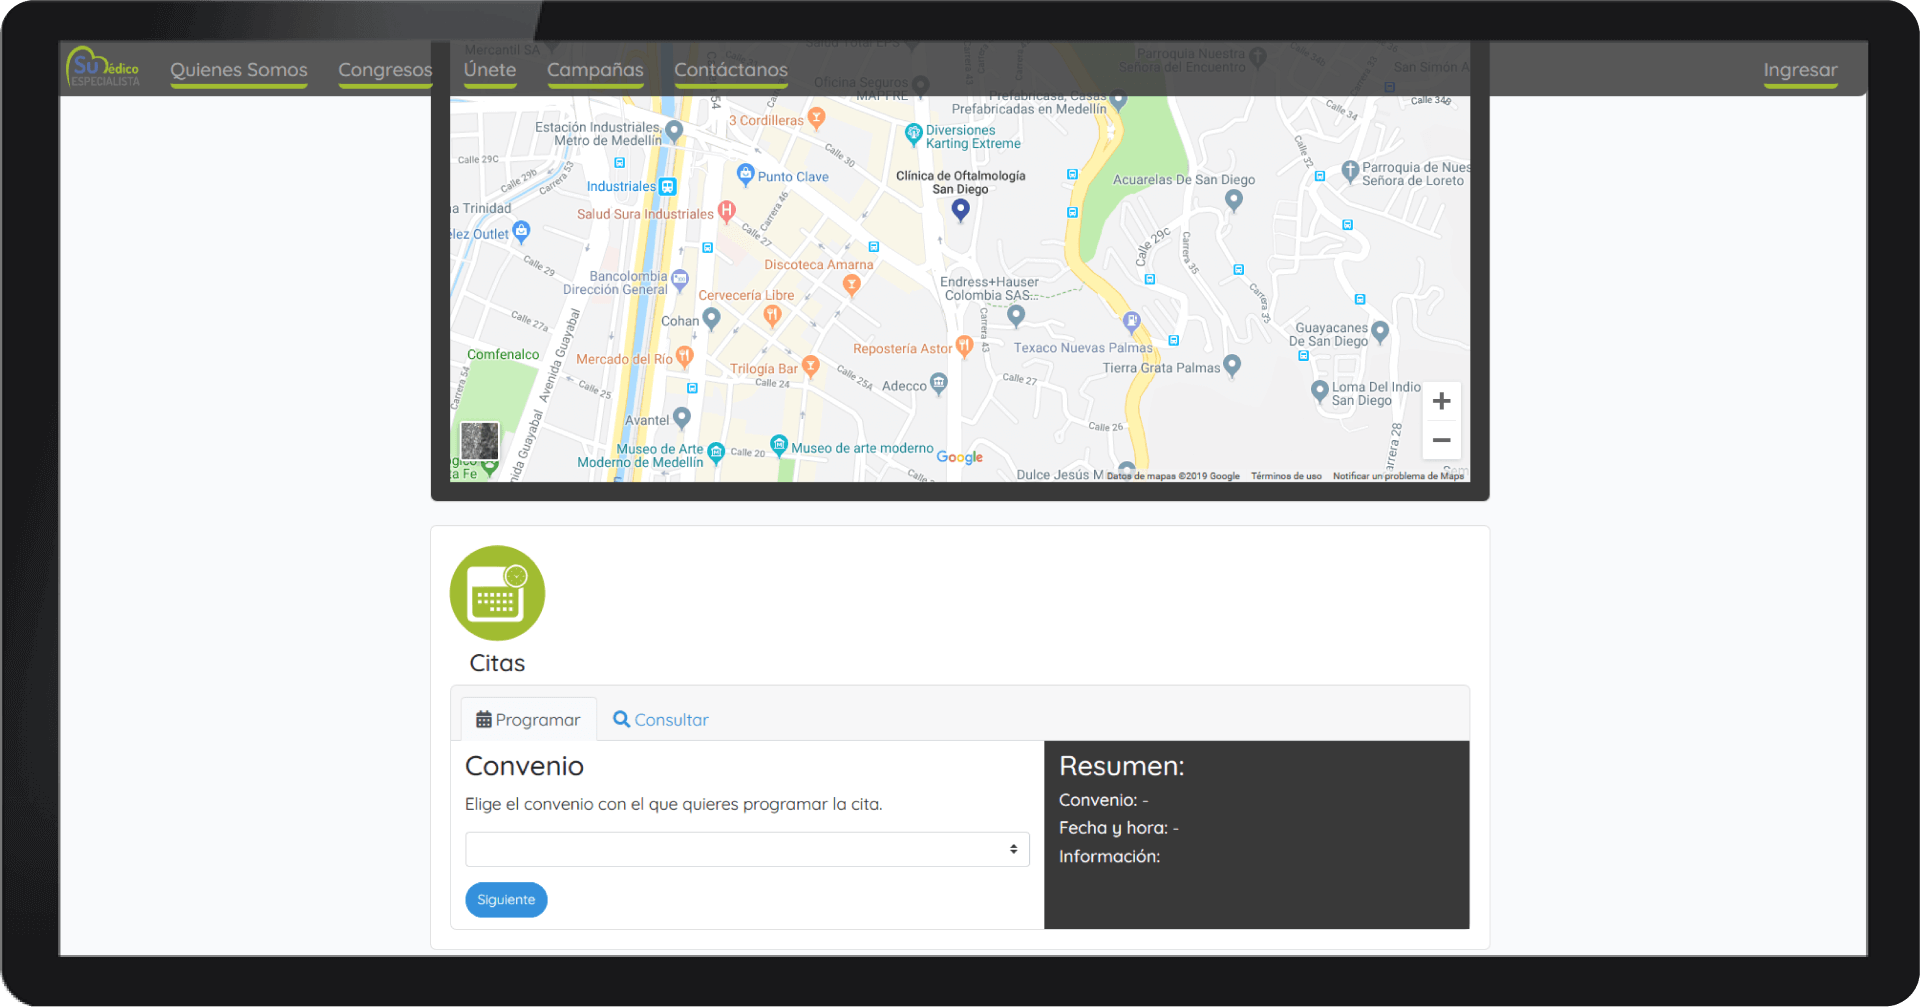Click the Mercado del Río restaurant marker
The width and height of the screenshot is (1920, 1007).
coord(684,355)
